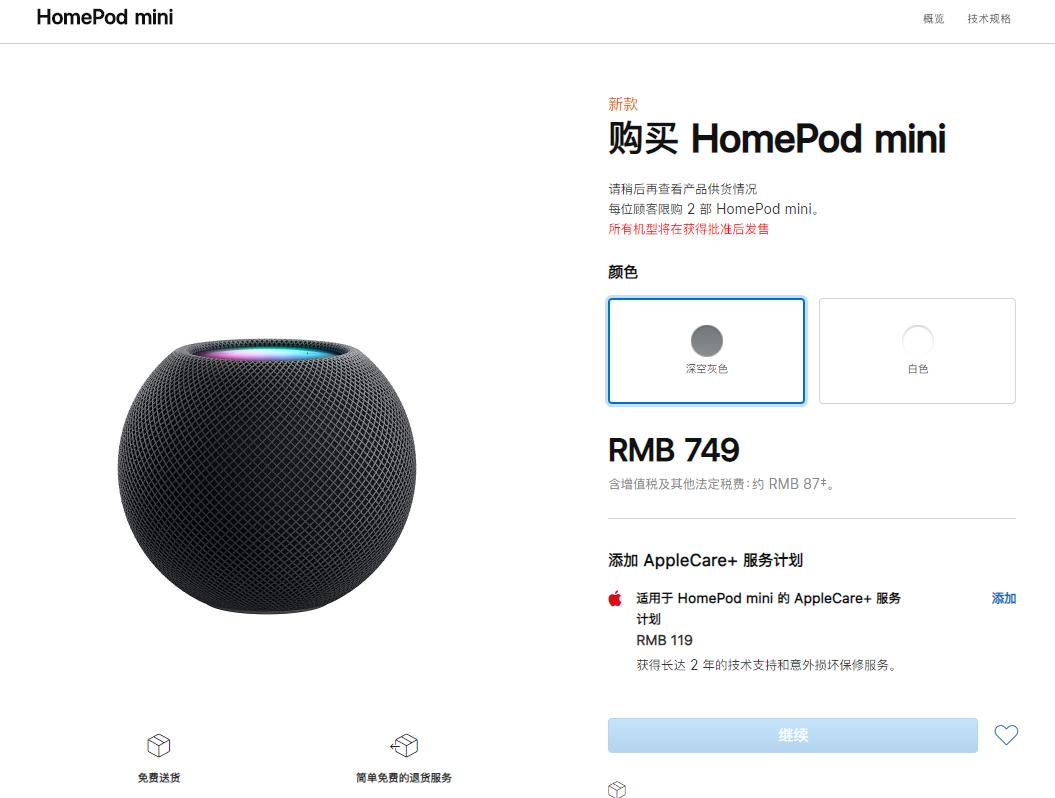The image size is (1055, 798).
Task: Open the 概览 tab
Action: (933, 19)
